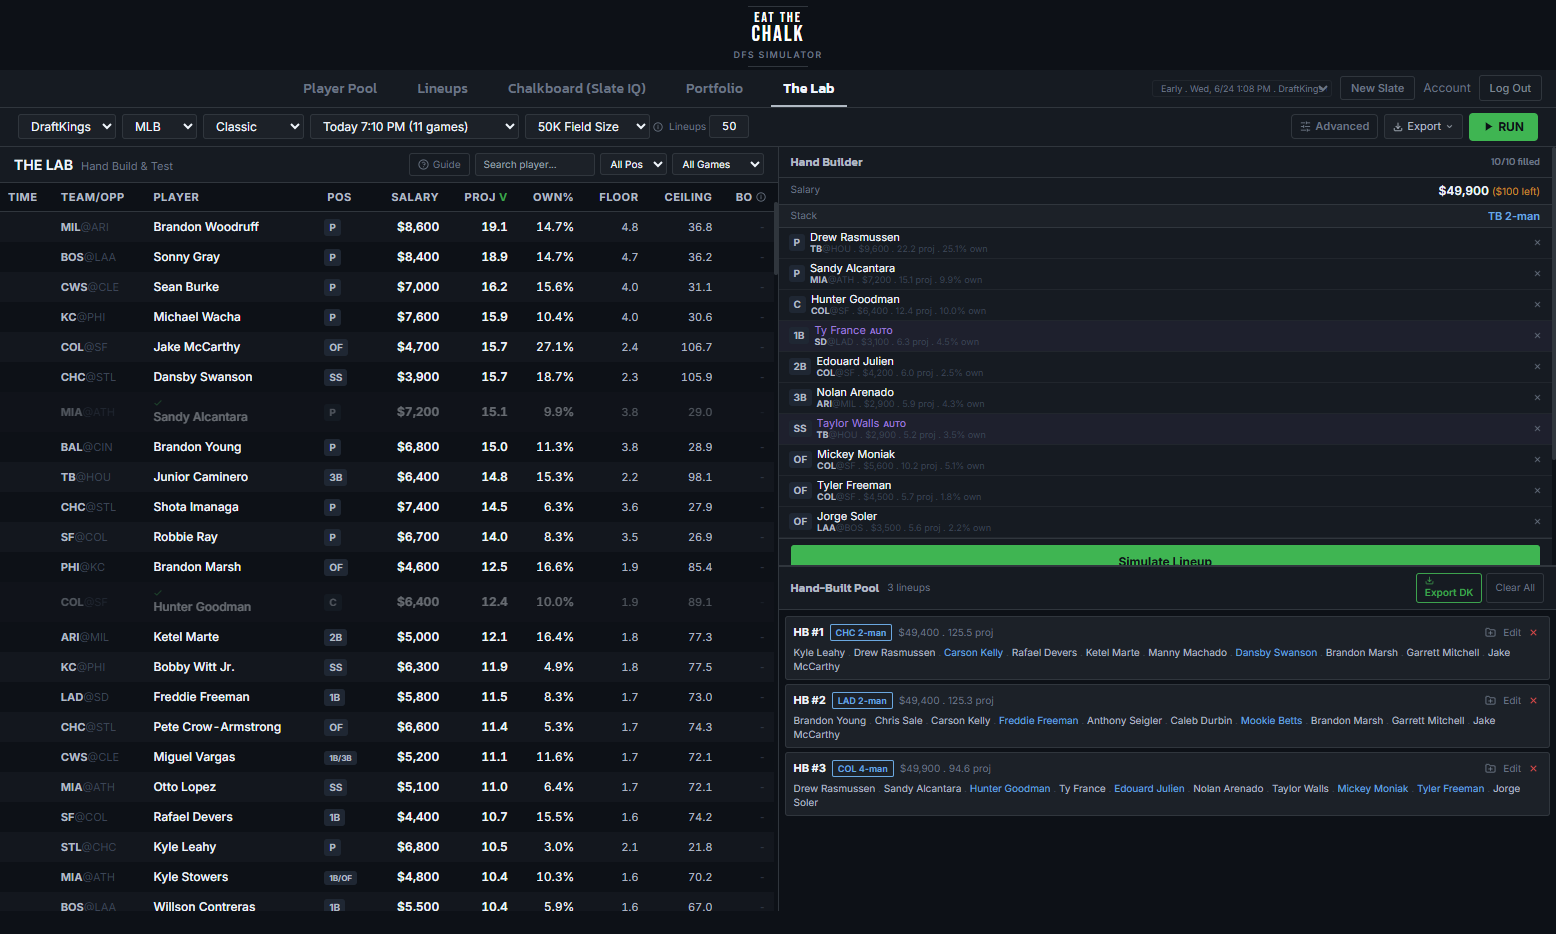The image size is (1556, 934).
Task: Open the All Games filter dropdown
Action: (x=717, y=165)
